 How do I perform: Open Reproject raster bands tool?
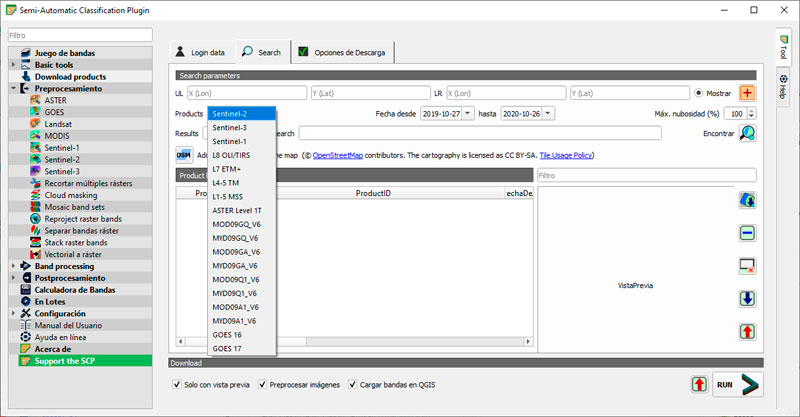(83, 218)
